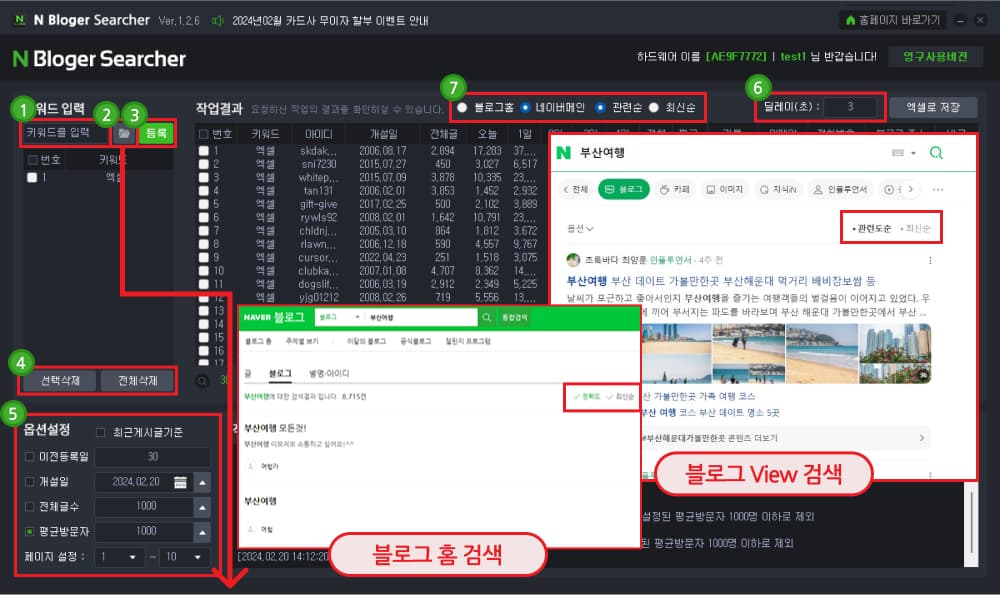Click the 딜레이(초) delay input field
Viewport: 1000px width, 596px height.
[850, 107]
